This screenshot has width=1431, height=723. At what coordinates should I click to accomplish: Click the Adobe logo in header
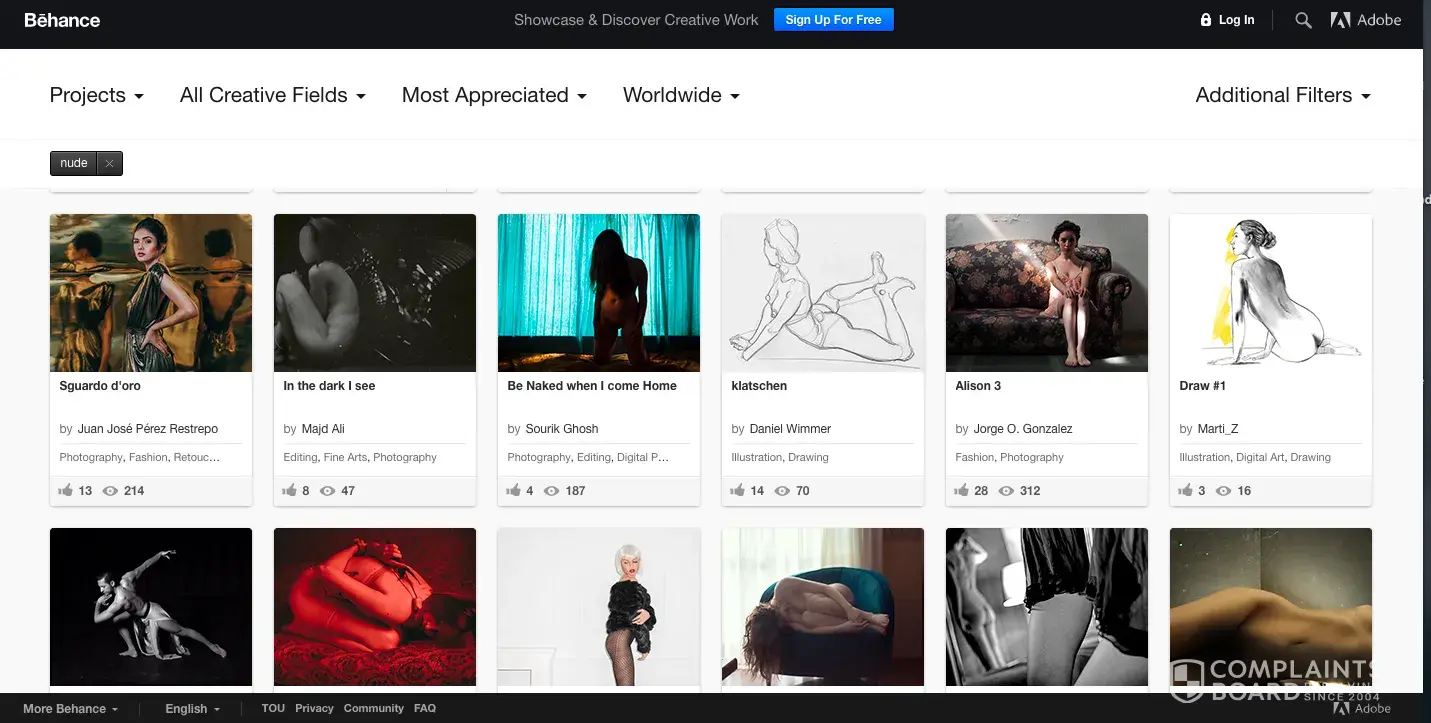(1366, 20)
